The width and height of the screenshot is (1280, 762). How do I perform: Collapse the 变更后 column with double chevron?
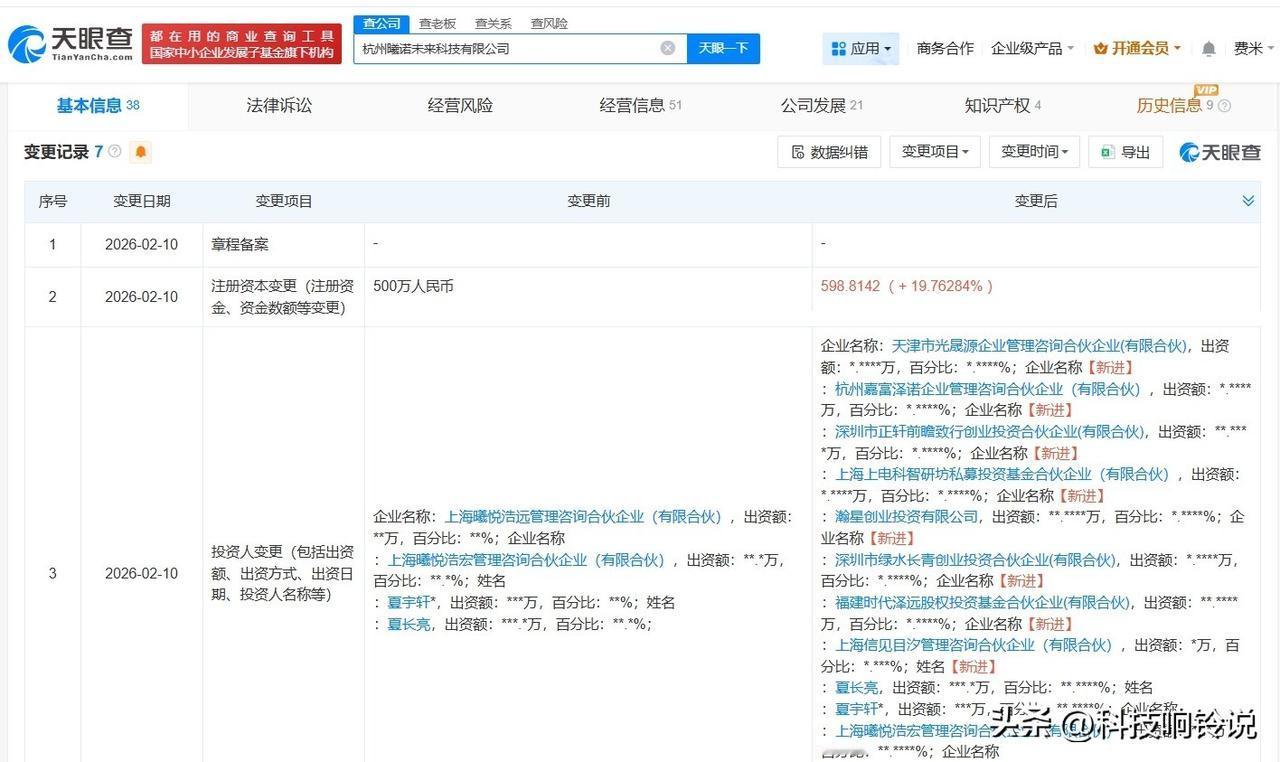point(1247,200)
